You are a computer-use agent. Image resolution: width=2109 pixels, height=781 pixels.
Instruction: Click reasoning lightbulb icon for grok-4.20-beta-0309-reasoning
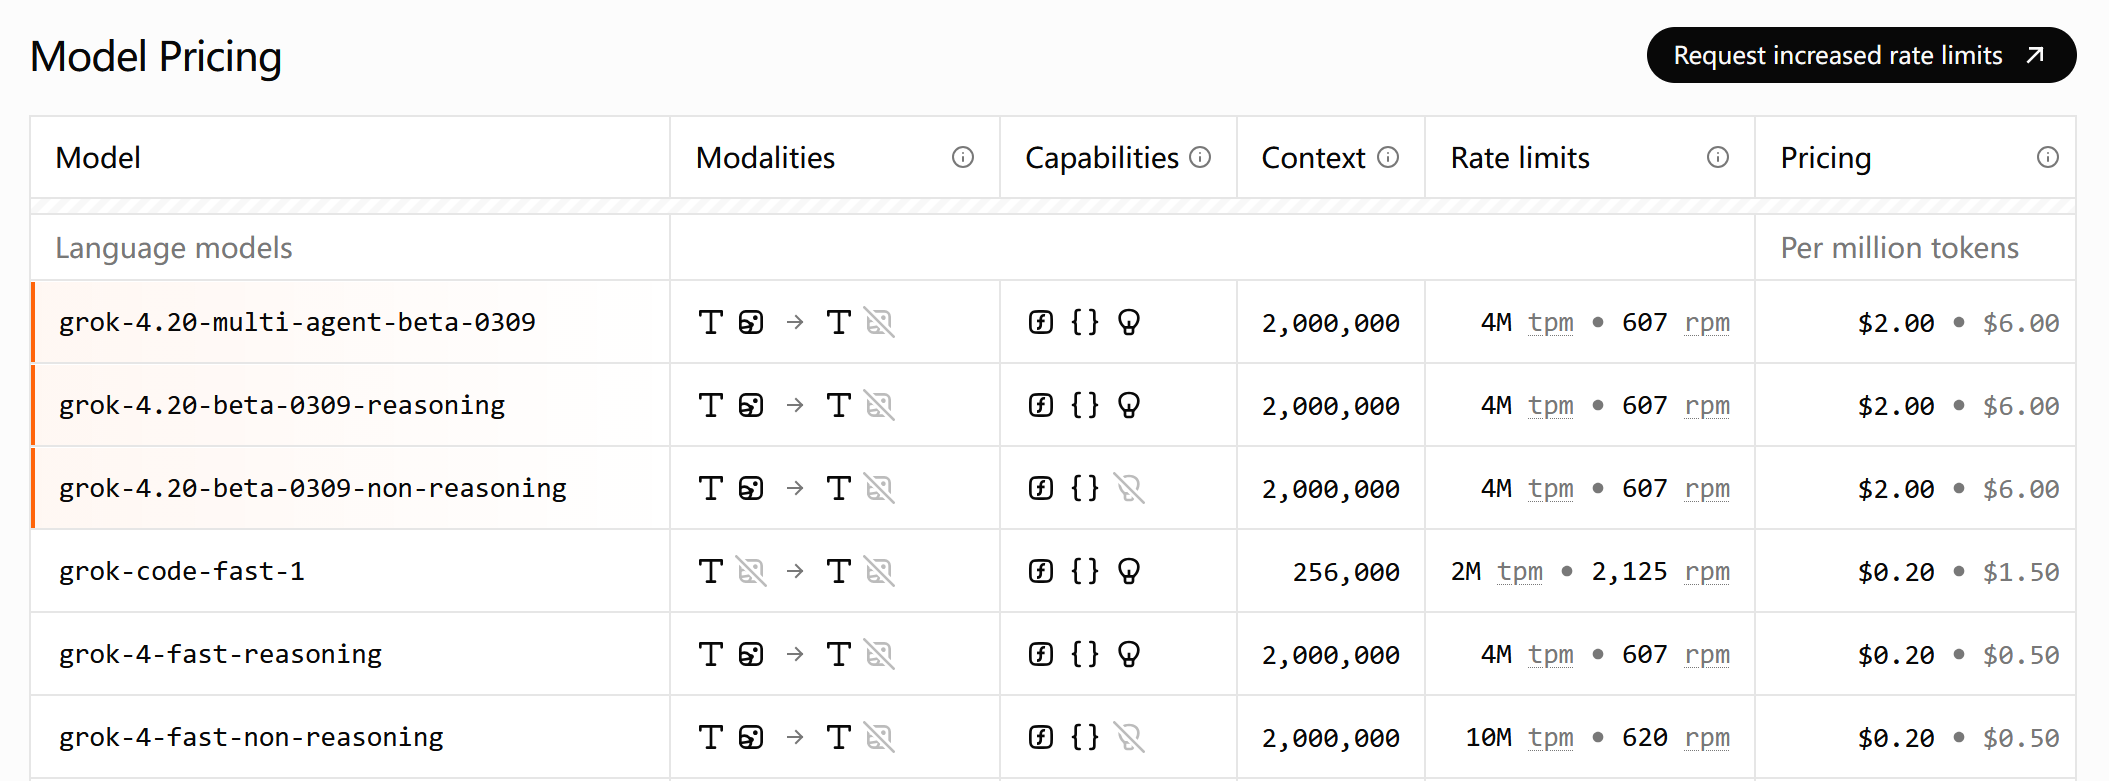tap(1129, 405)
